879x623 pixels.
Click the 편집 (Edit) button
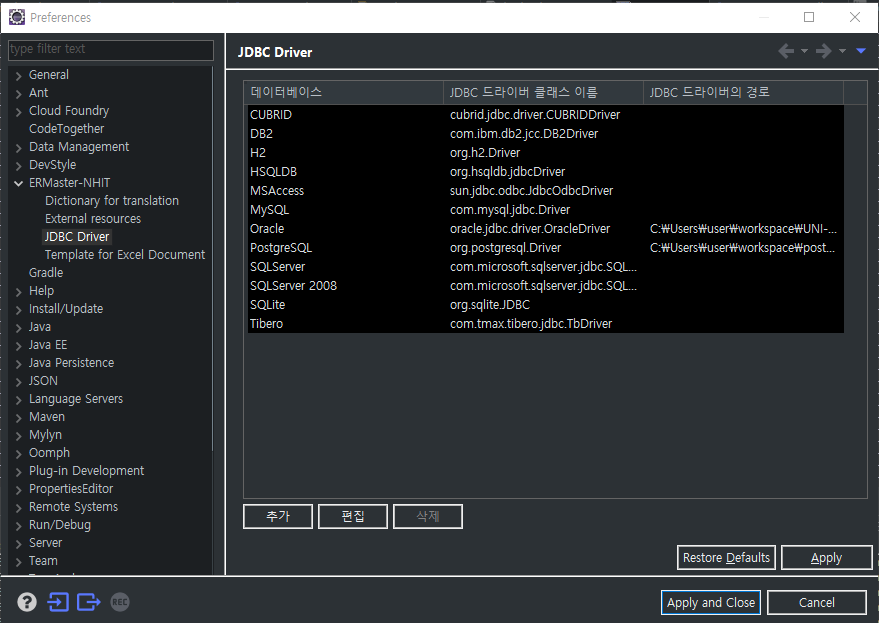coord(353,516)
